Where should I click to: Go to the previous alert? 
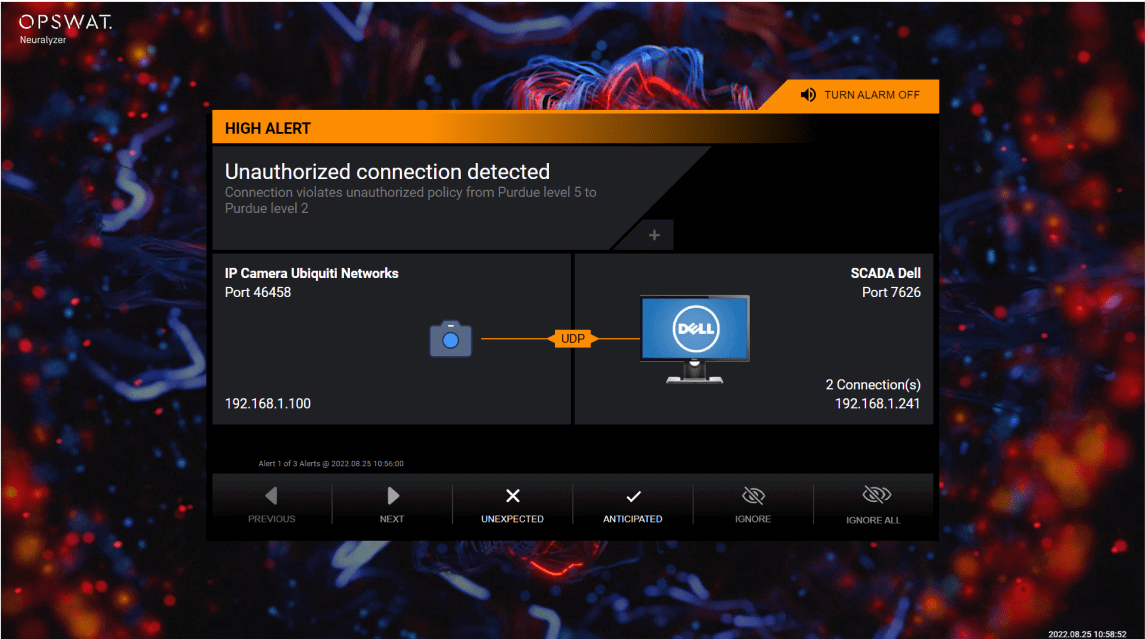[x=272, y=505]
